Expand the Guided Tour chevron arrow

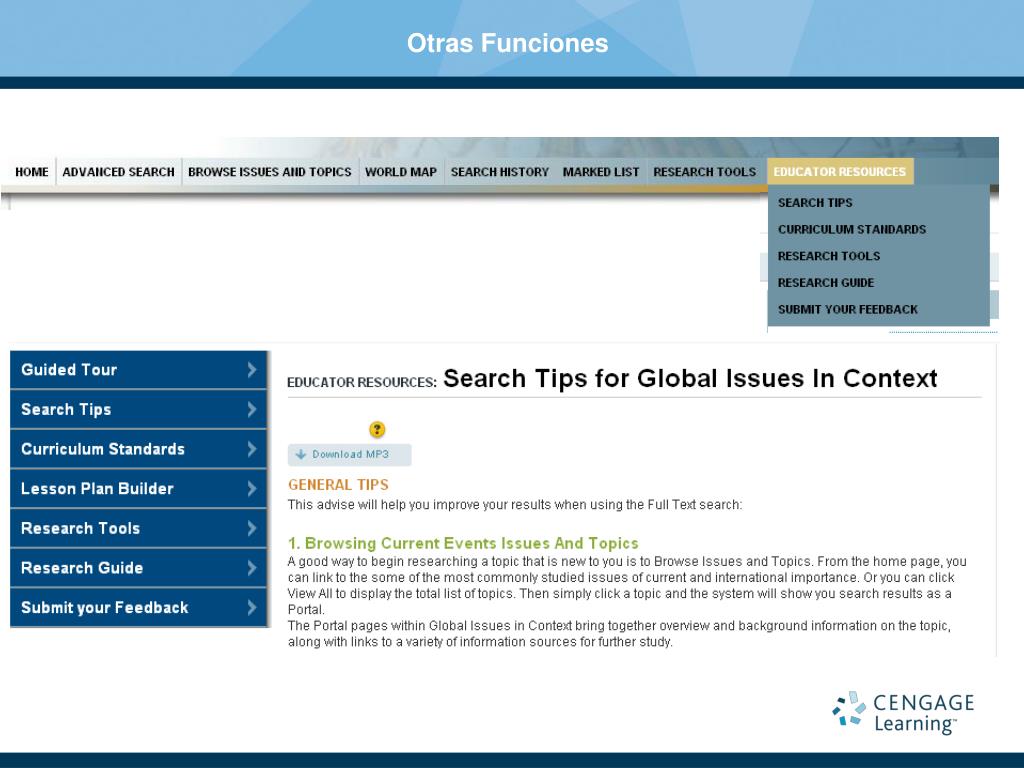pyautogui.click(x=251, y=370)
